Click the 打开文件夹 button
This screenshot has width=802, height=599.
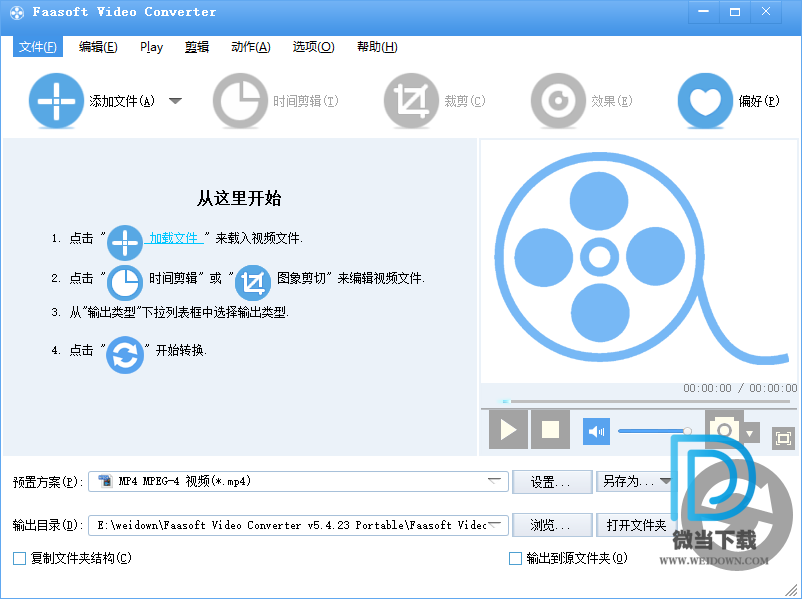tap(636, 525)
